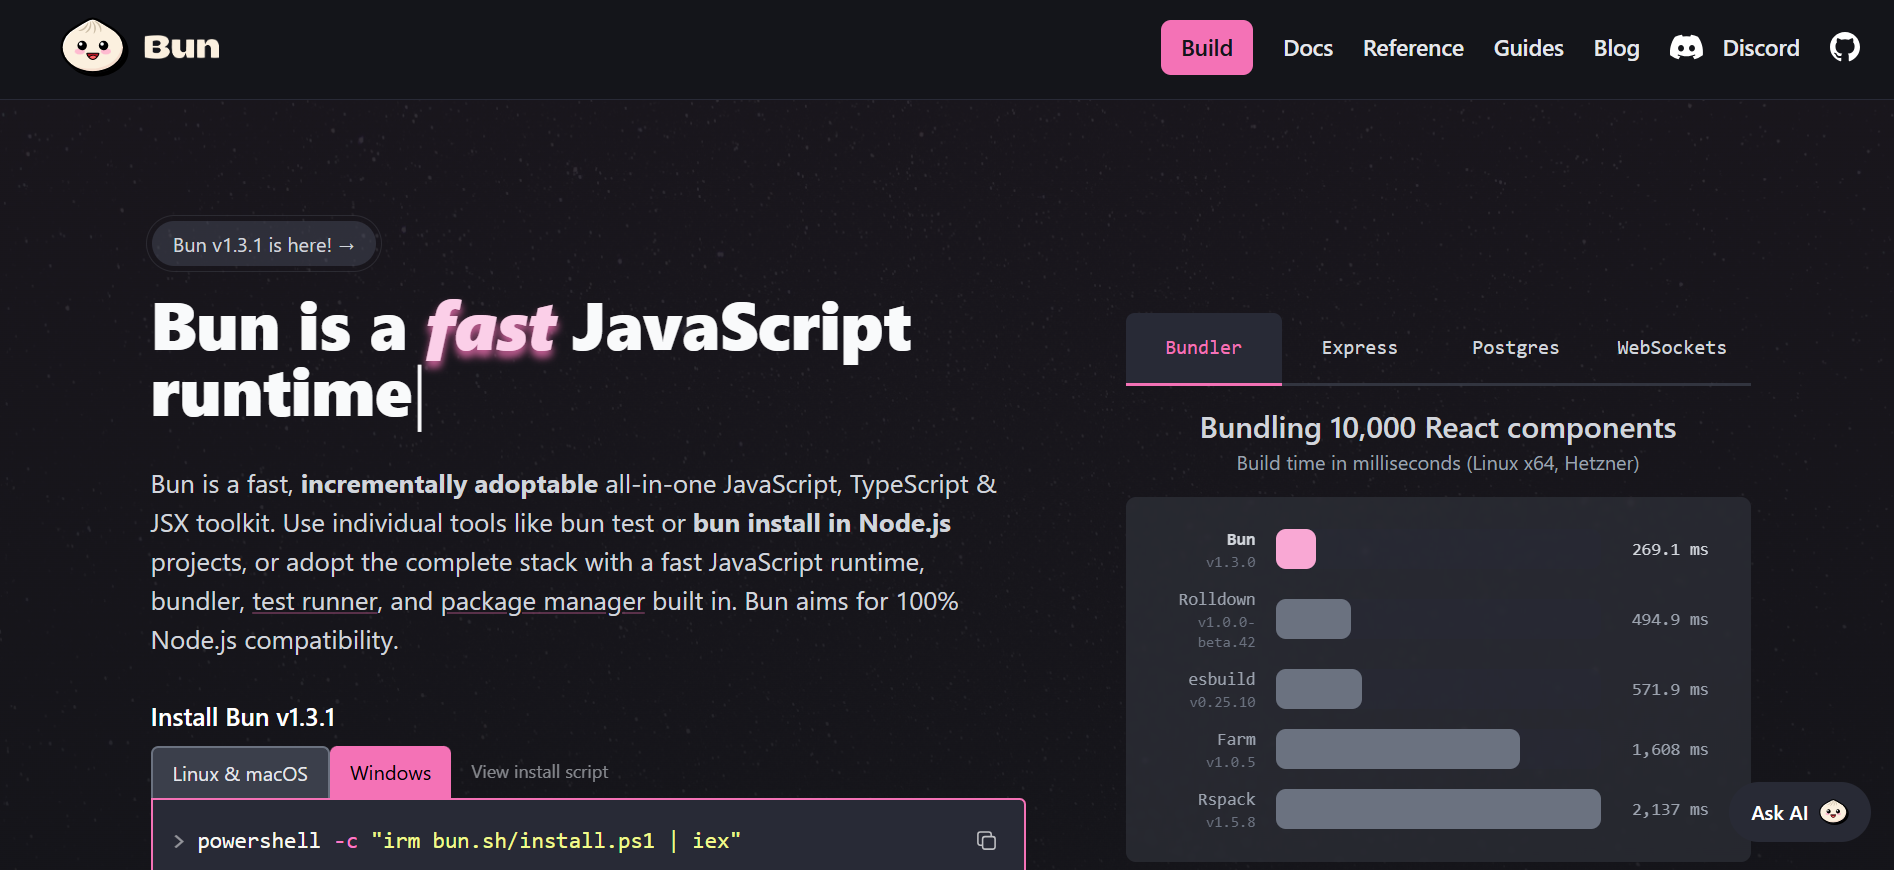Screen dimensions: 1894x870
Task: Click 'Build time in milliseconds' subtitle
Action: pyautogui.click(x=1438, y=463)
